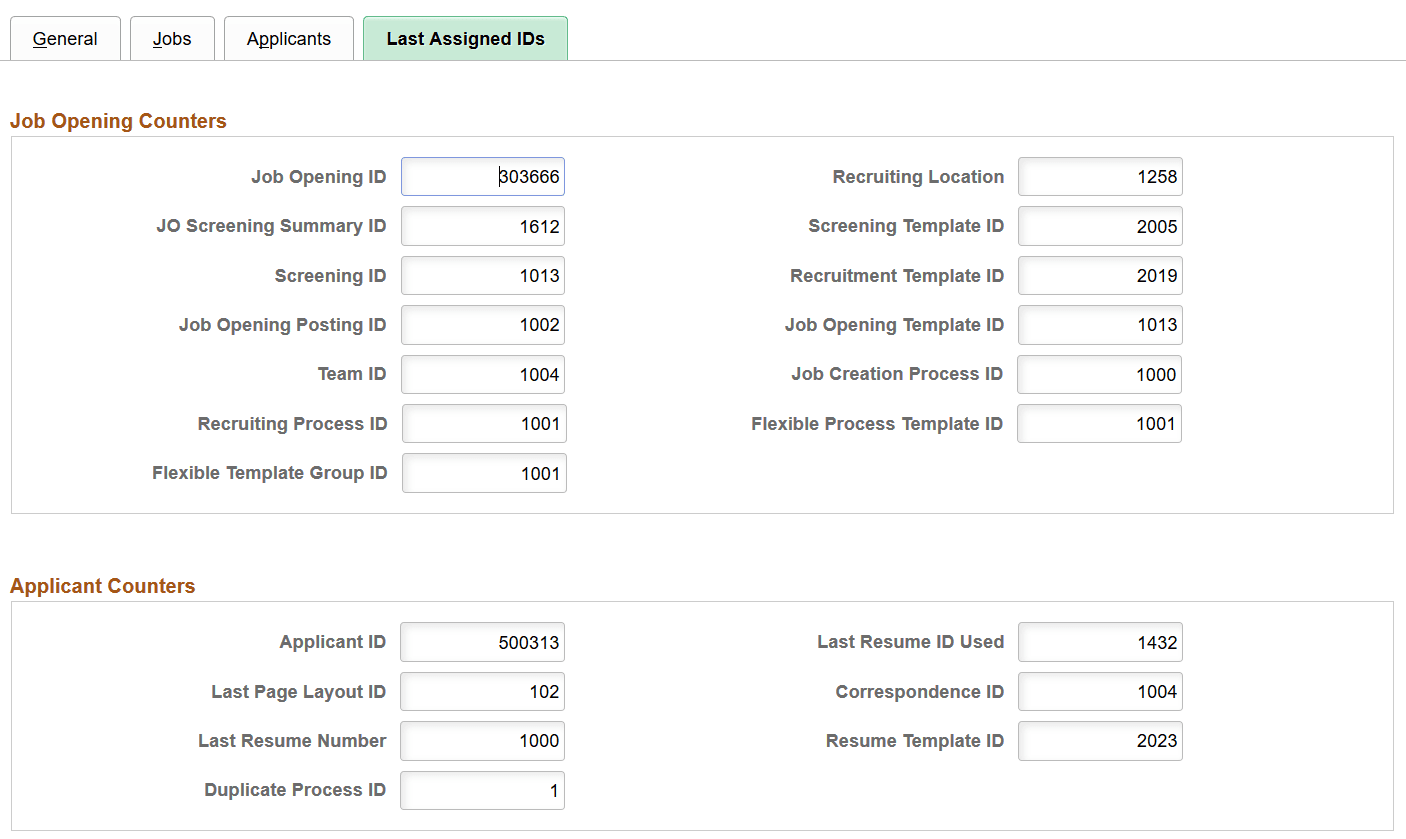Click the Job Opening ID label

[318, 177]
